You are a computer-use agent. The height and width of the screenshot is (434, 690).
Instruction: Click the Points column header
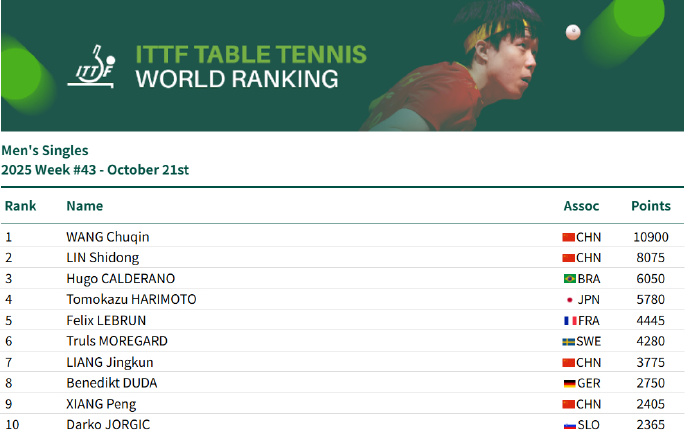tap(650, 206)
